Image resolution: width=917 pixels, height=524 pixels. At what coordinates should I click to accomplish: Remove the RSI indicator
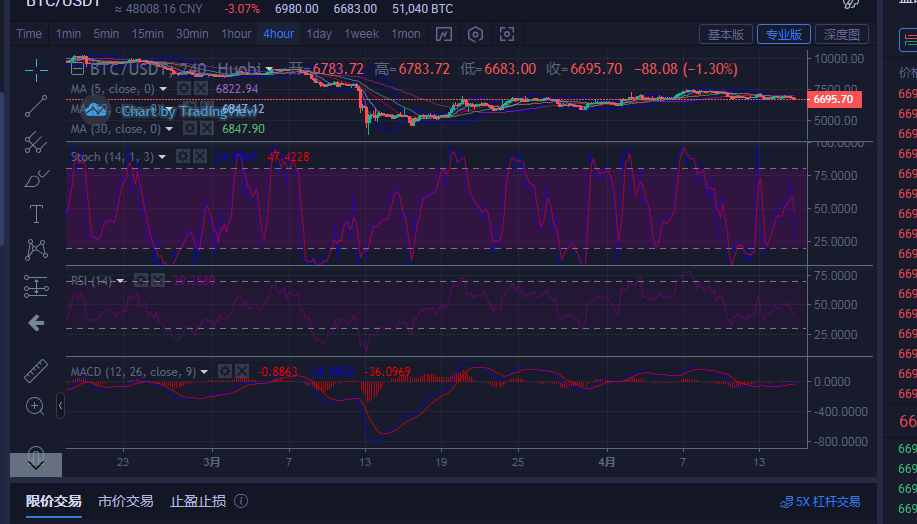158,280
